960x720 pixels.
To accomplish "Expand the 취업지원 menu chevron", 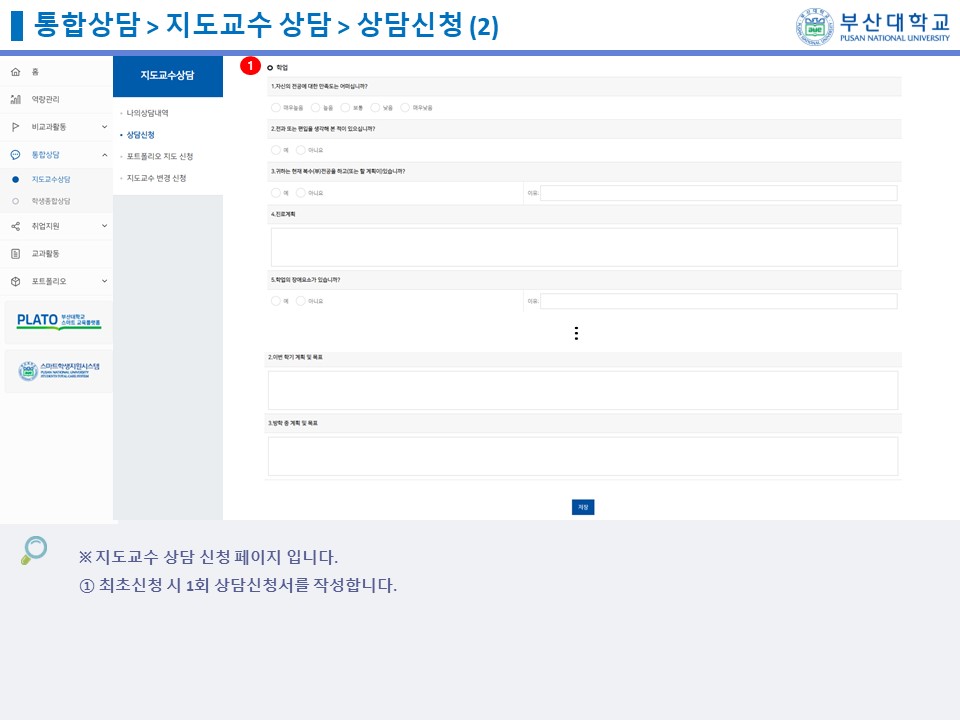I will (x=104, y=226).
